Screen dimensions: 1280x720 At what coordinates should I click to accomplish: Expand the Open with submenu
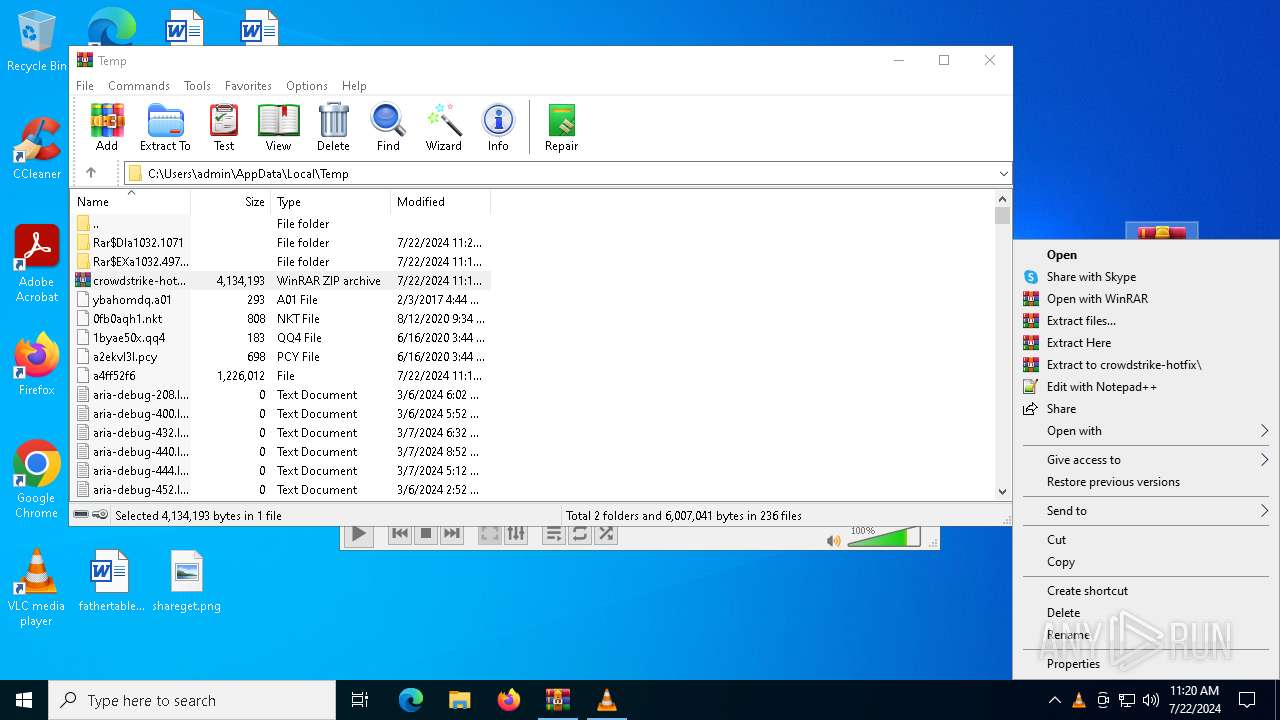(x=1146, y=431)
